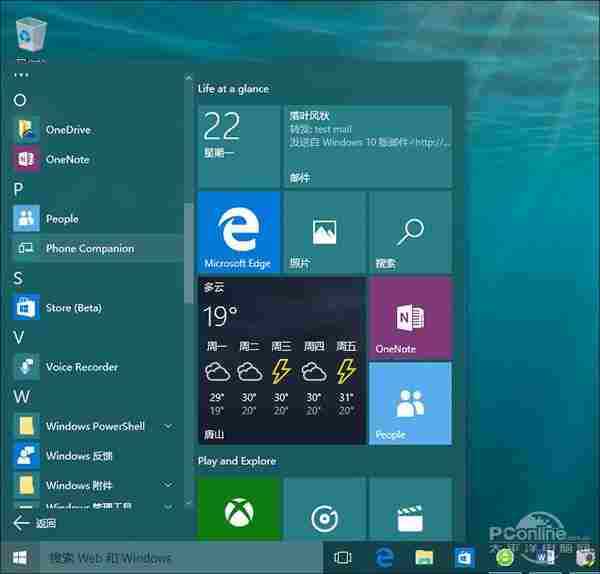Open OneNote in the app list
This screenshot has height=574, width=600.
[67, 159]
